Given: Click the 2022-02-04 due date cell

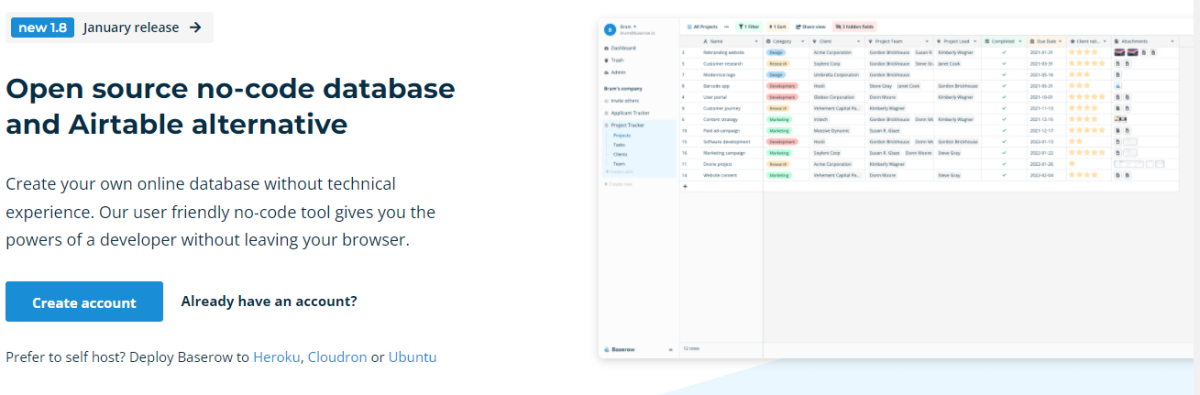Looking at the screenshot, I should coord(1041,175).
